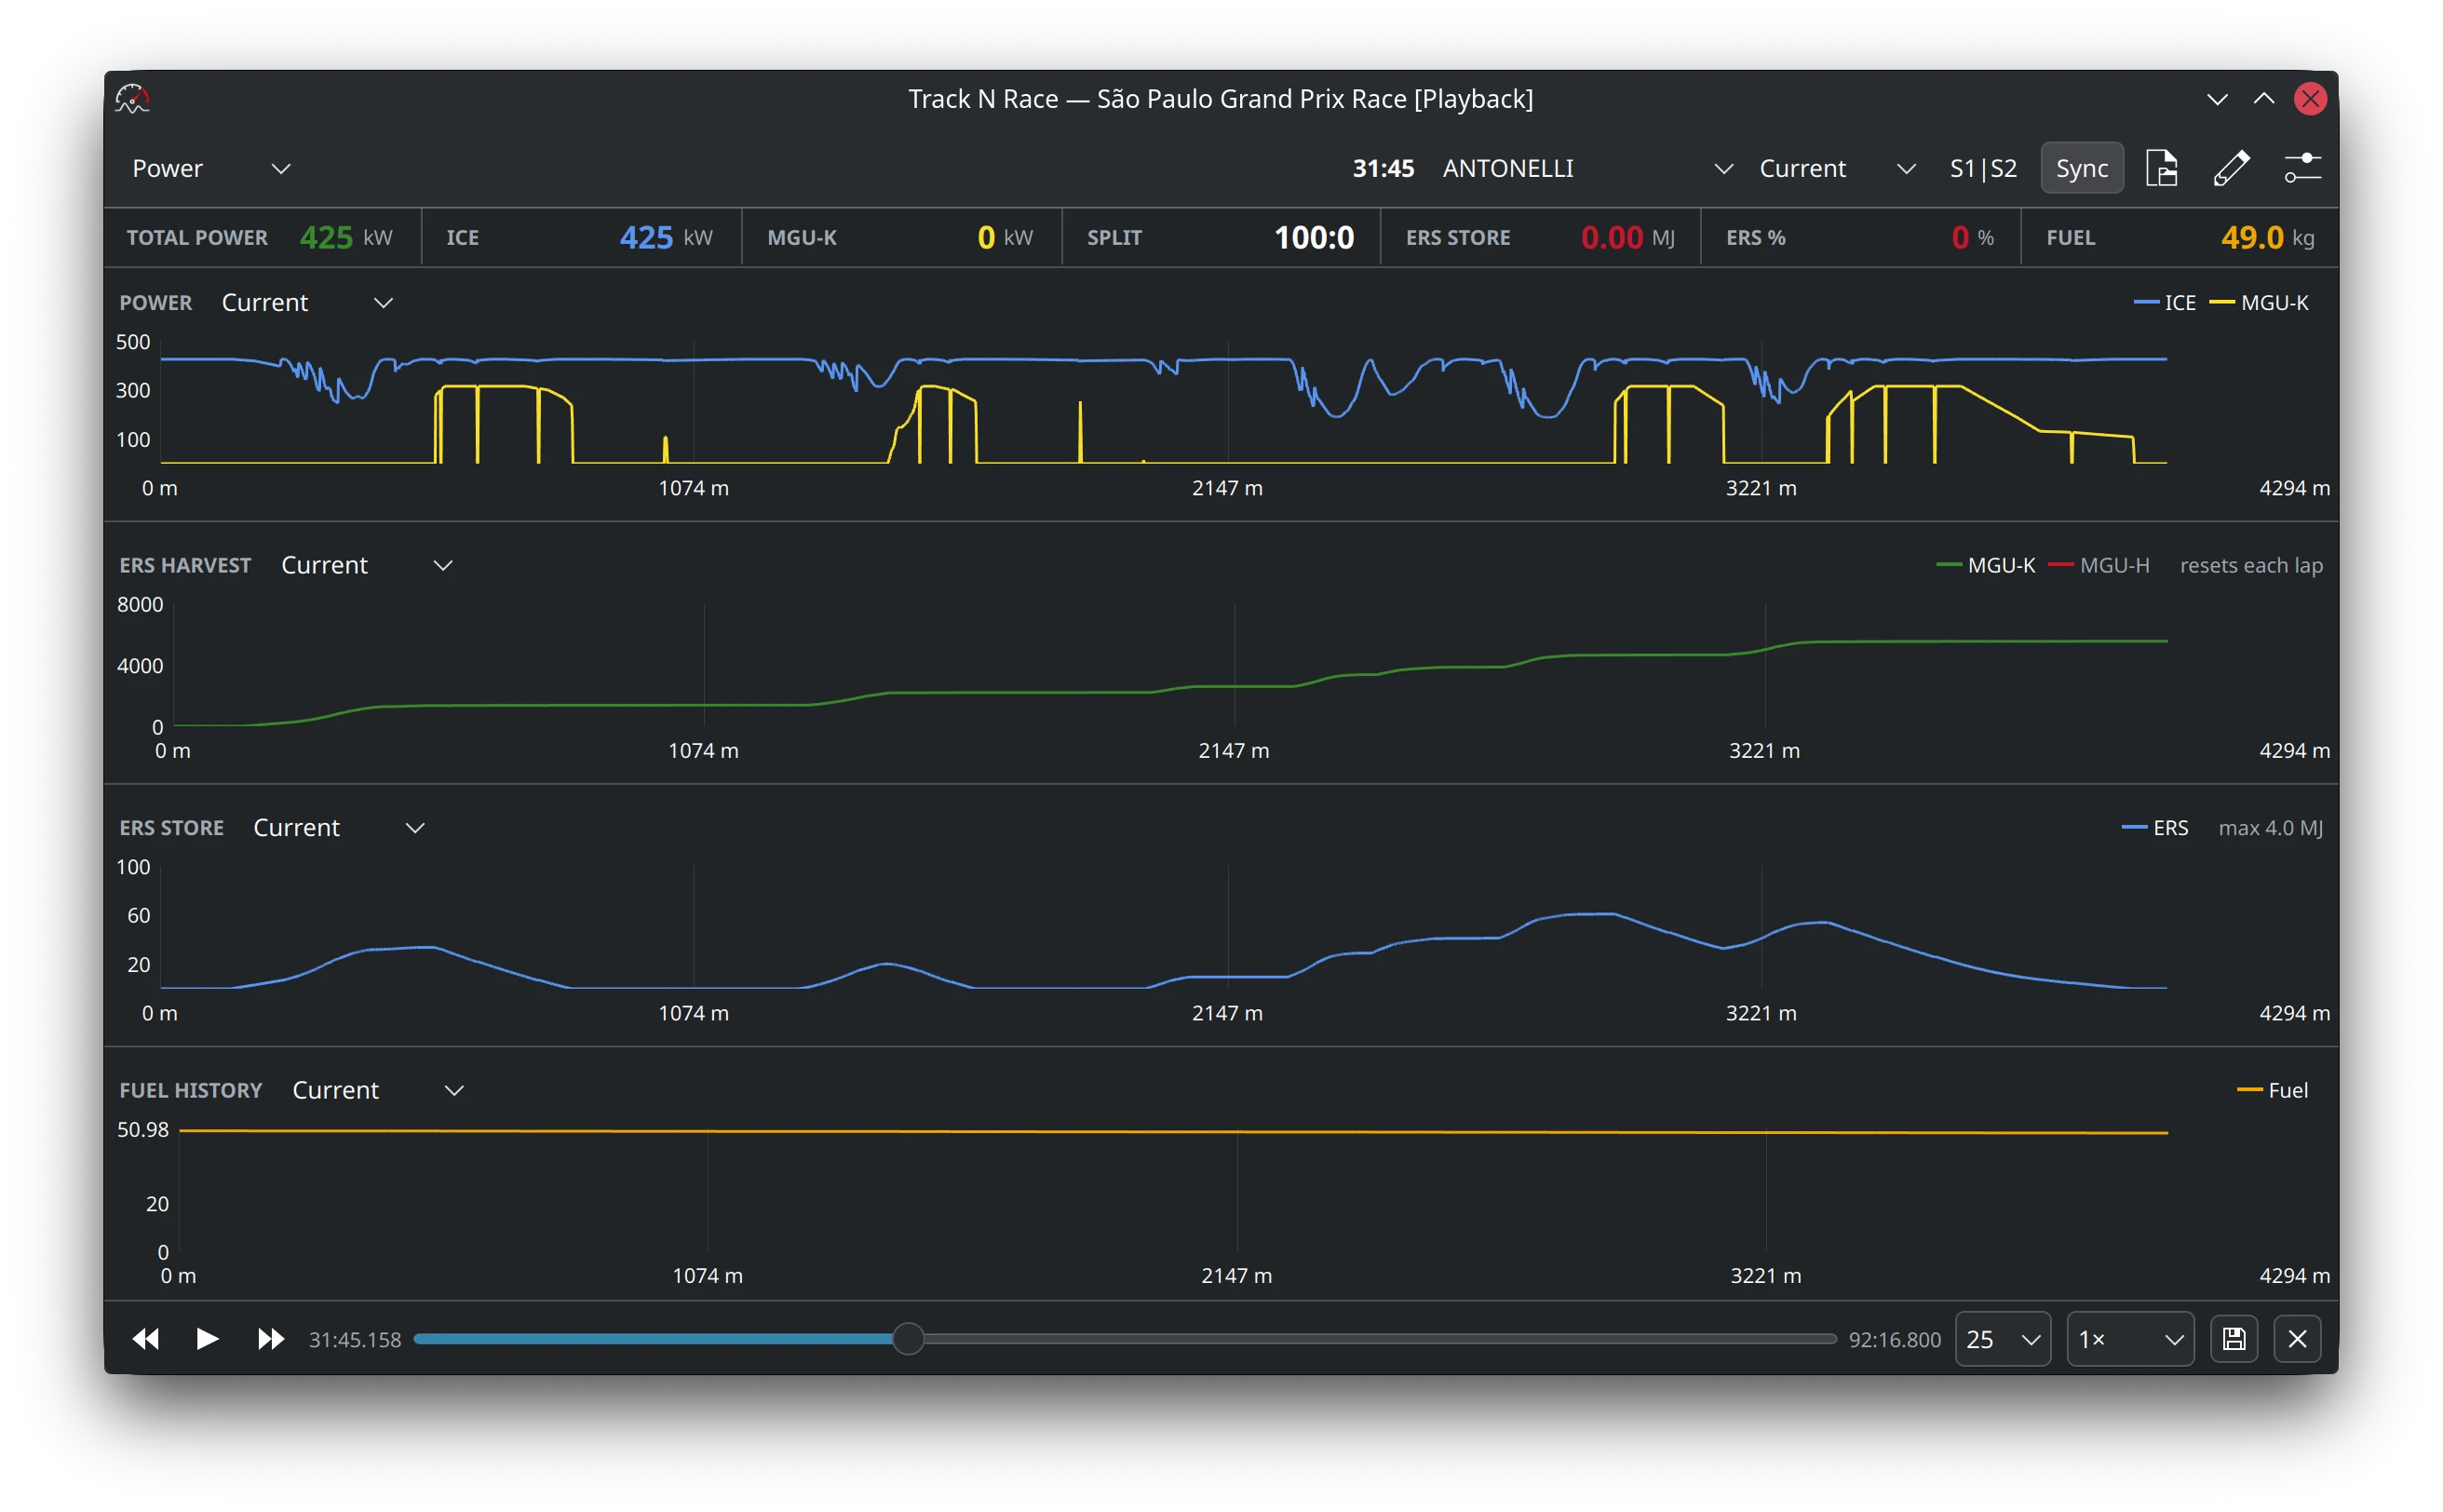Viewport: 2443px width, 1512px height.
Task: Open the 25 frame rate dropdown
Action: [x=2002, y=1339]
